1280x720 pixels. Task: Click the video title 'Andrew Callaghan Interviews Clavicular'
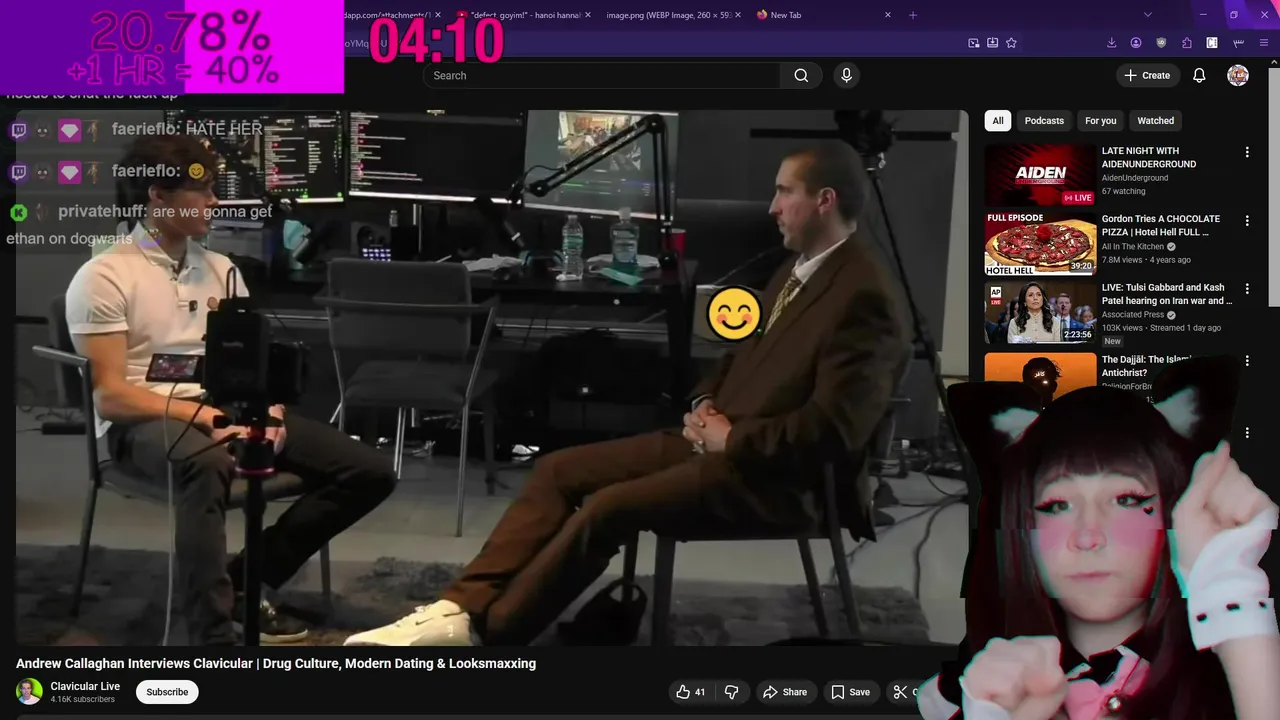click(276, 664)
